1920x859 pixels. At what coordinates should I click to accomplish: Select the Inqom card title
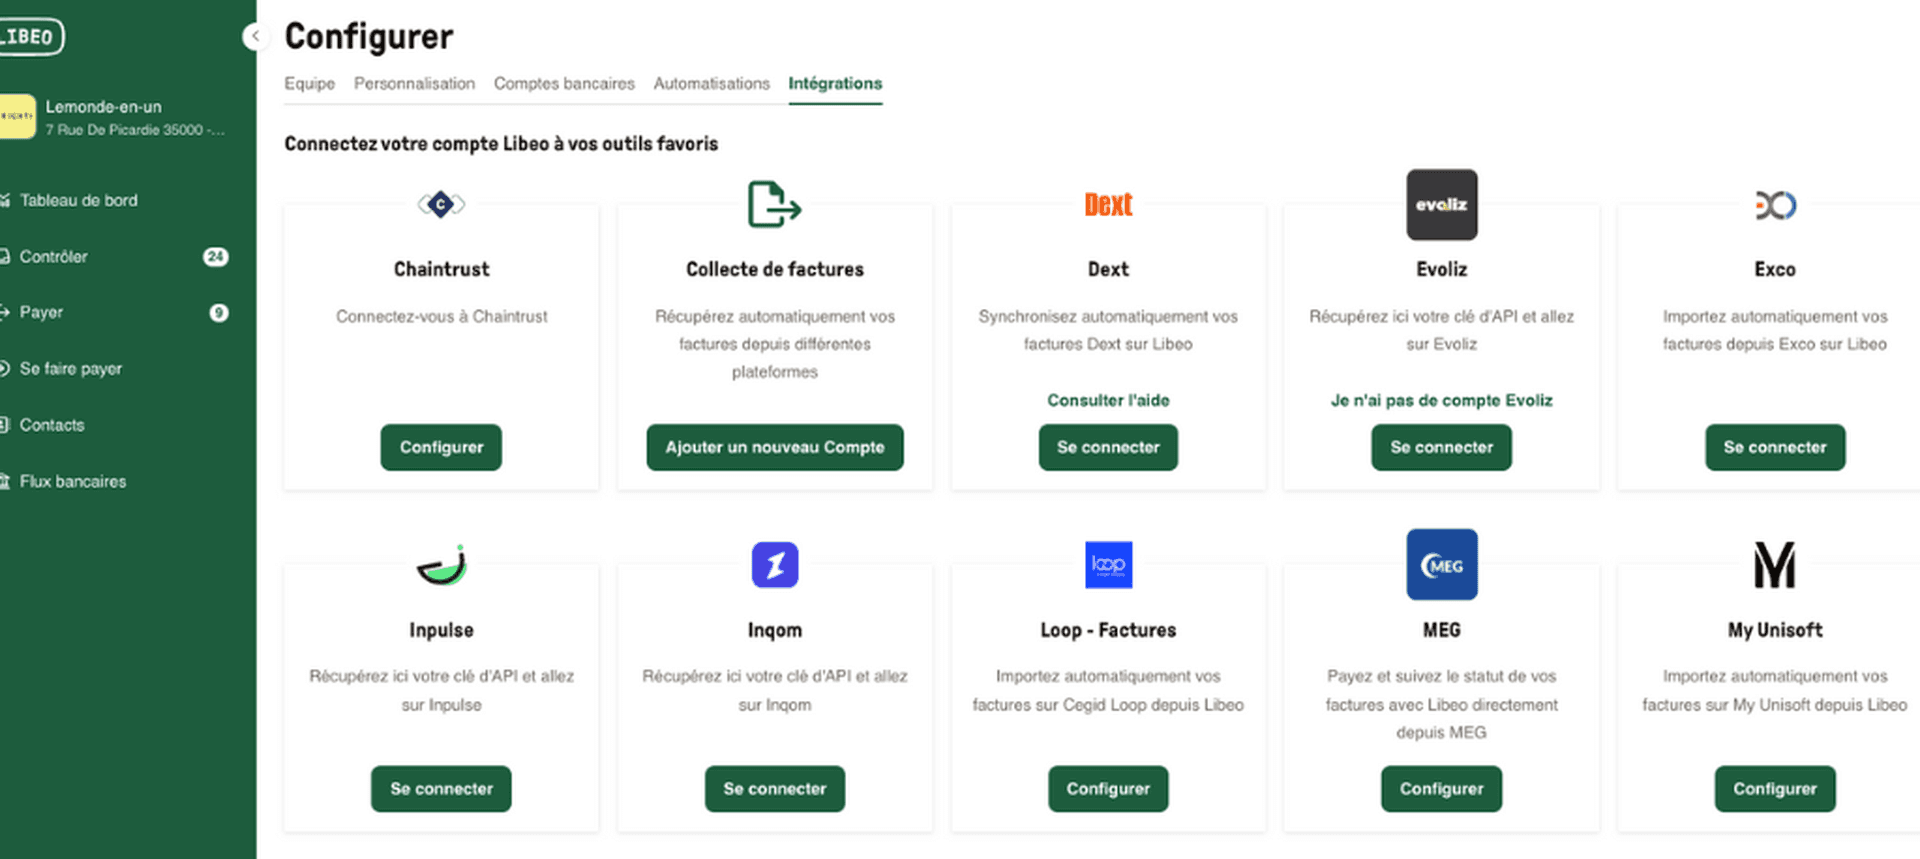(x=775, y=630)
